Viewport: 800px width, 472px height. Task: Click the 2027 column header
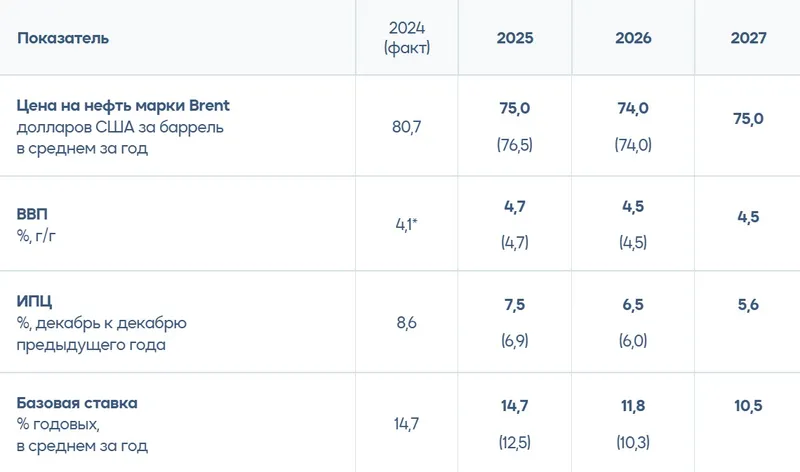pos(749,38)
